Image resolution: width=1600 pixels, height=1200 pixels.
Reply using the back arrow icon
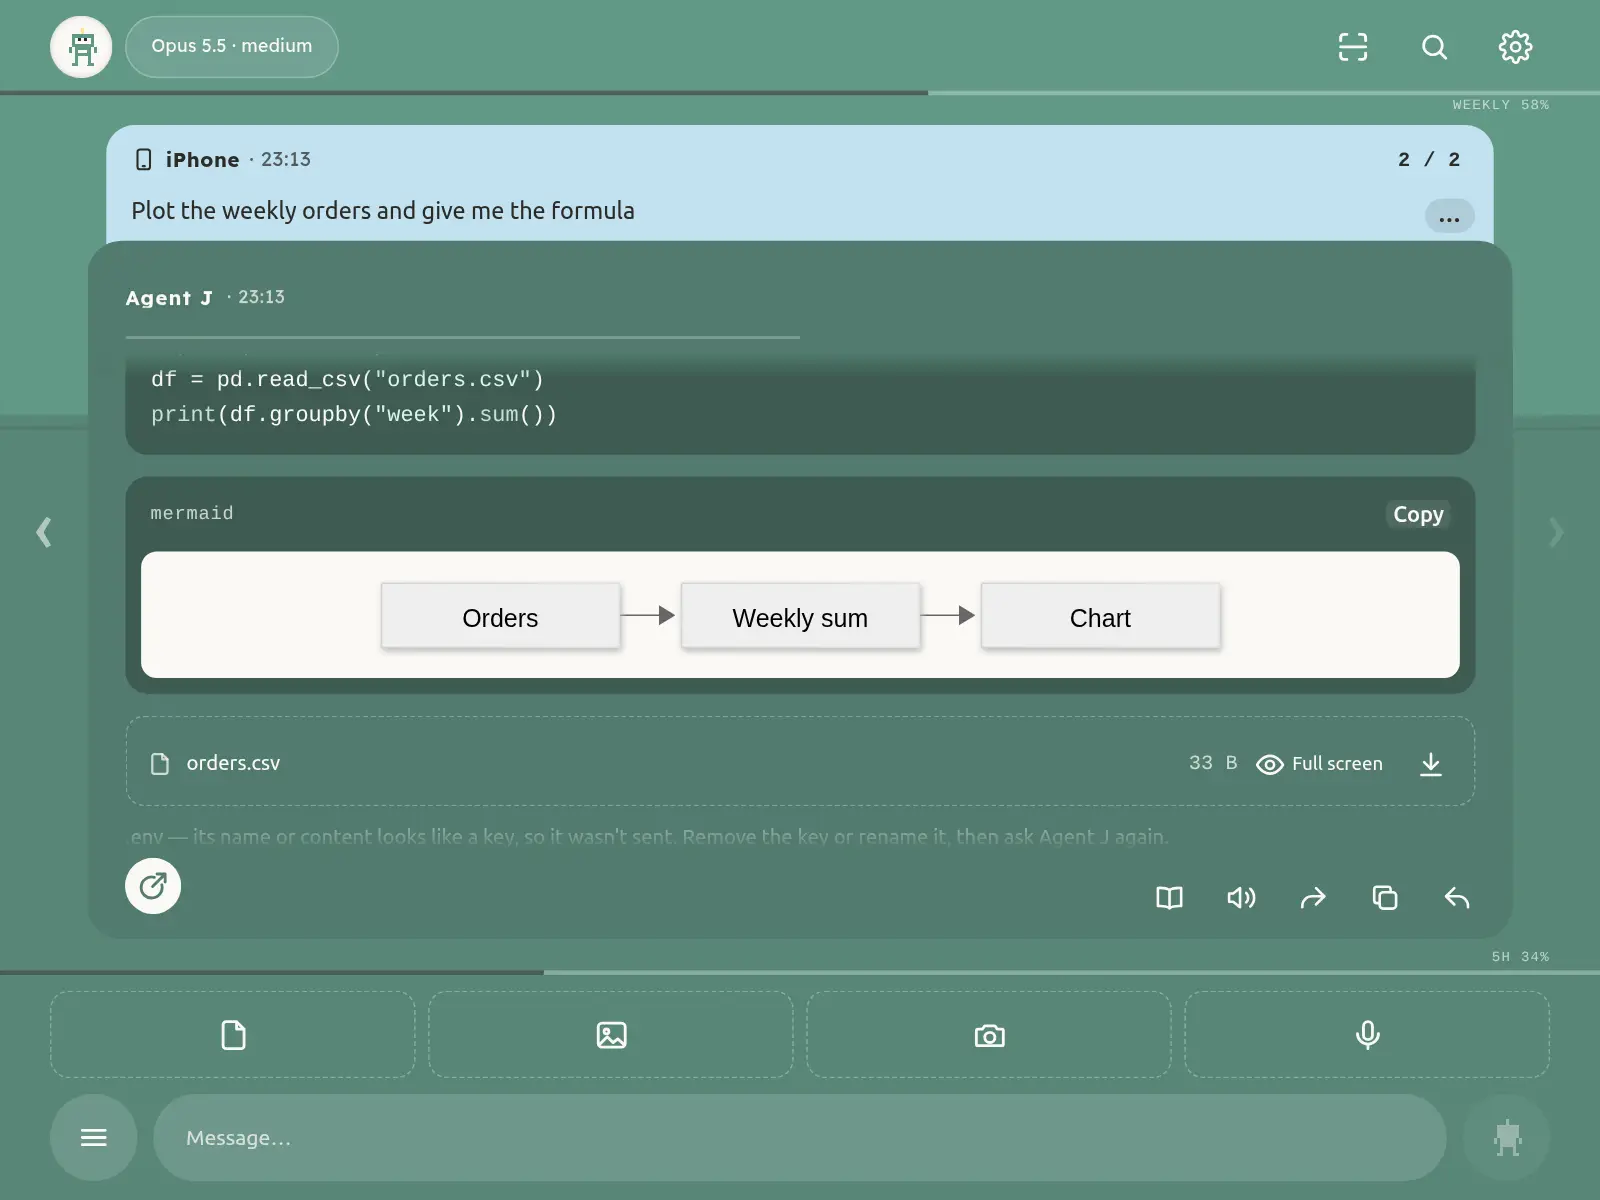(1457, 898)
